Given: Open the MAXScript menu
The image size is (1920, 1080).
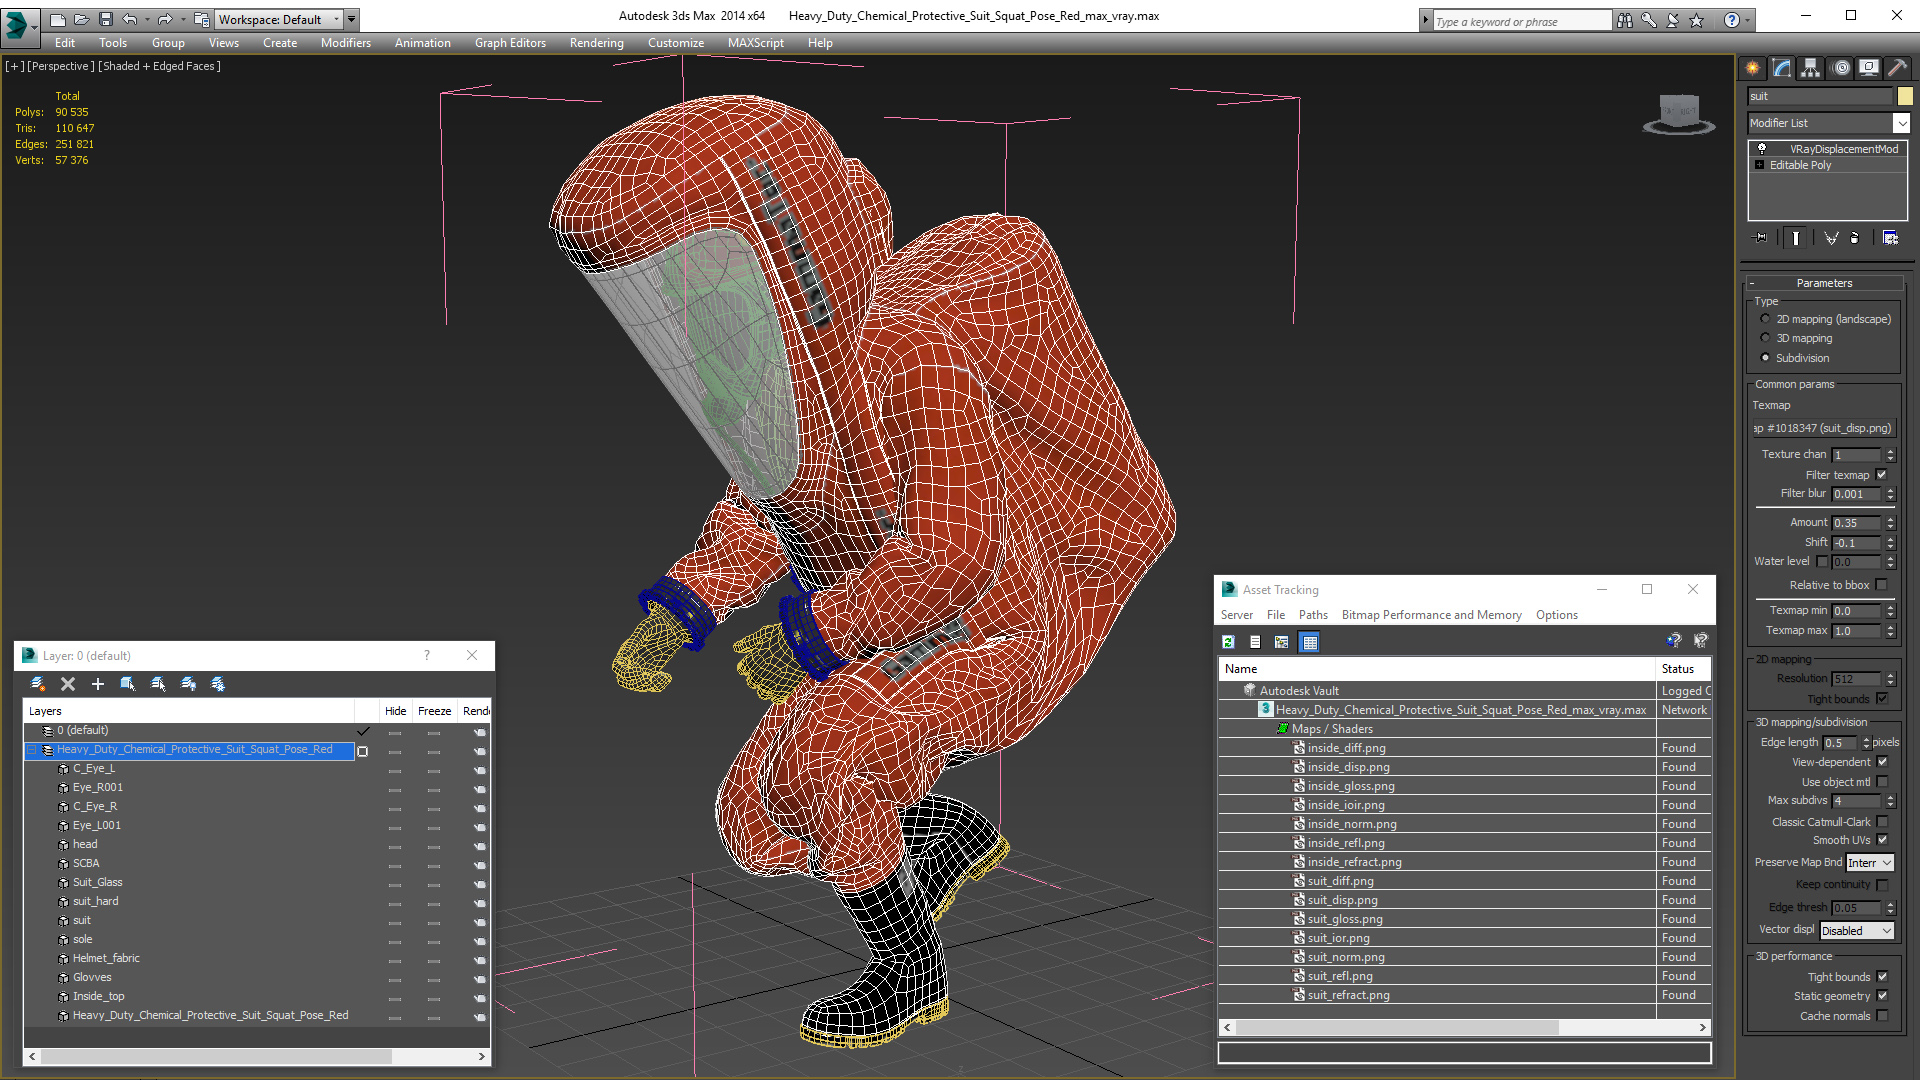Looking at the screenshot, I should 755,43.
